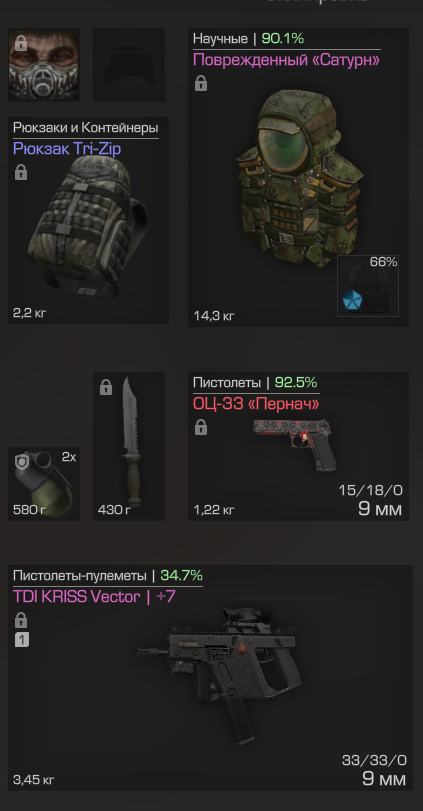423x811 pixels.
Task: Open the armor plate slot showing 66%
Action: (368, 286)
